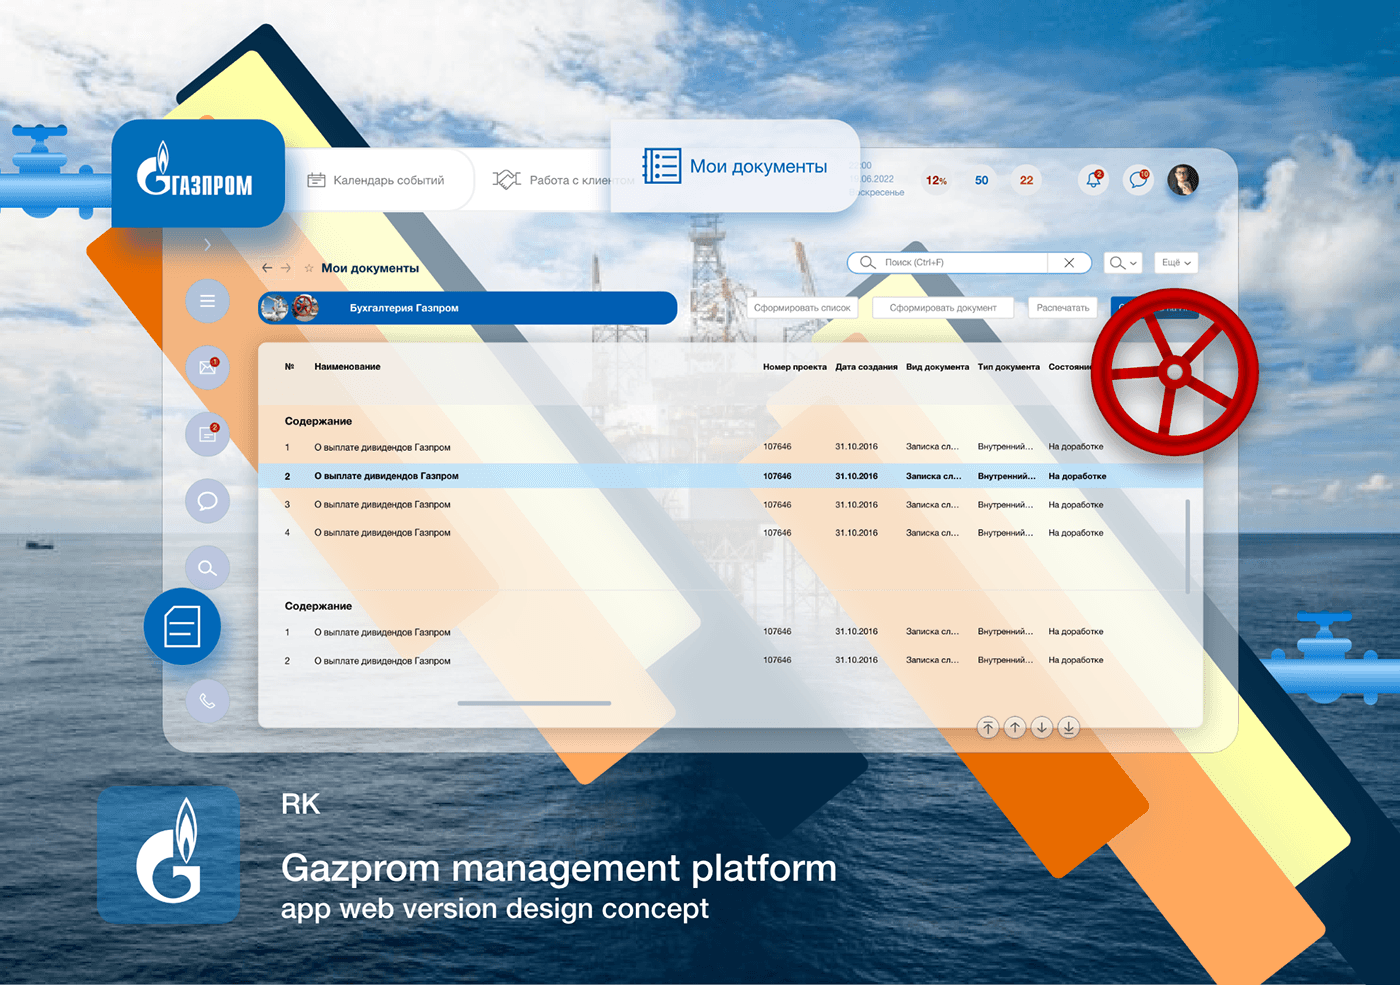The width and height of the screenshot is (1400, 985).
Task: Open mail icon with red badge
Action: tap(207, 367)
